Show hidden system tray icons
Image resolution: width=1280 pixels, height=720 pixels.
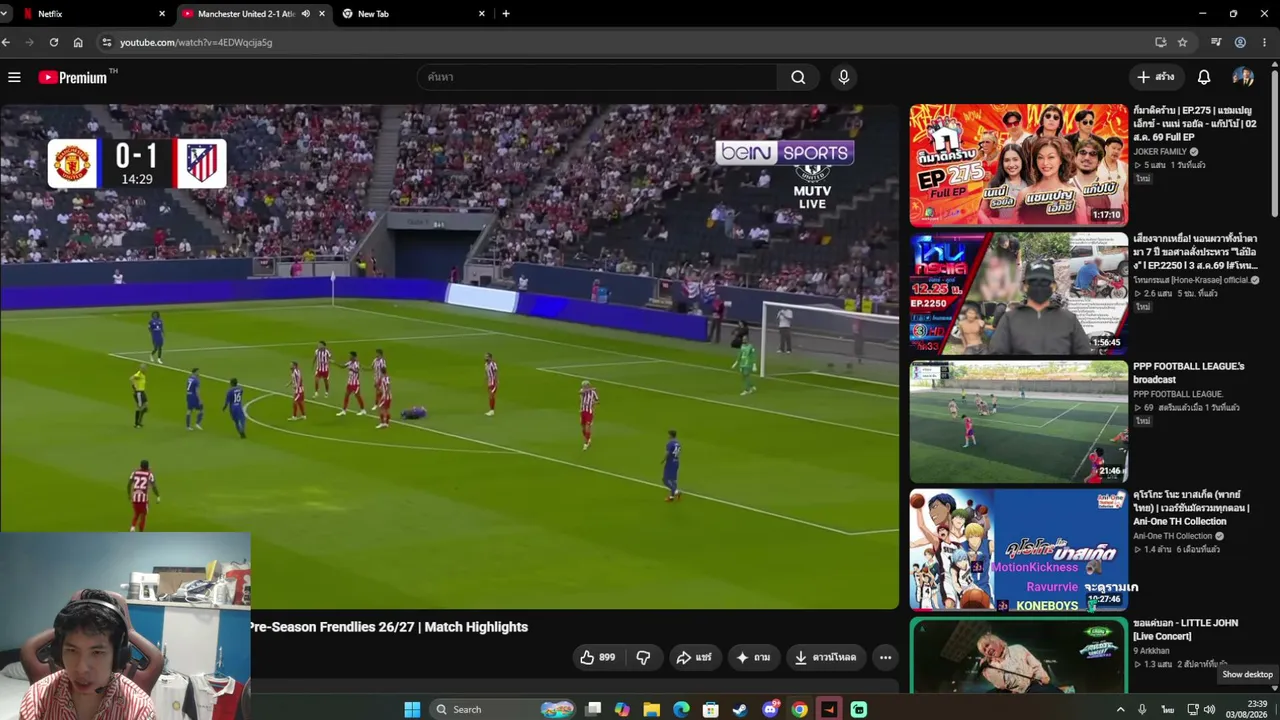pos(1120,709)
